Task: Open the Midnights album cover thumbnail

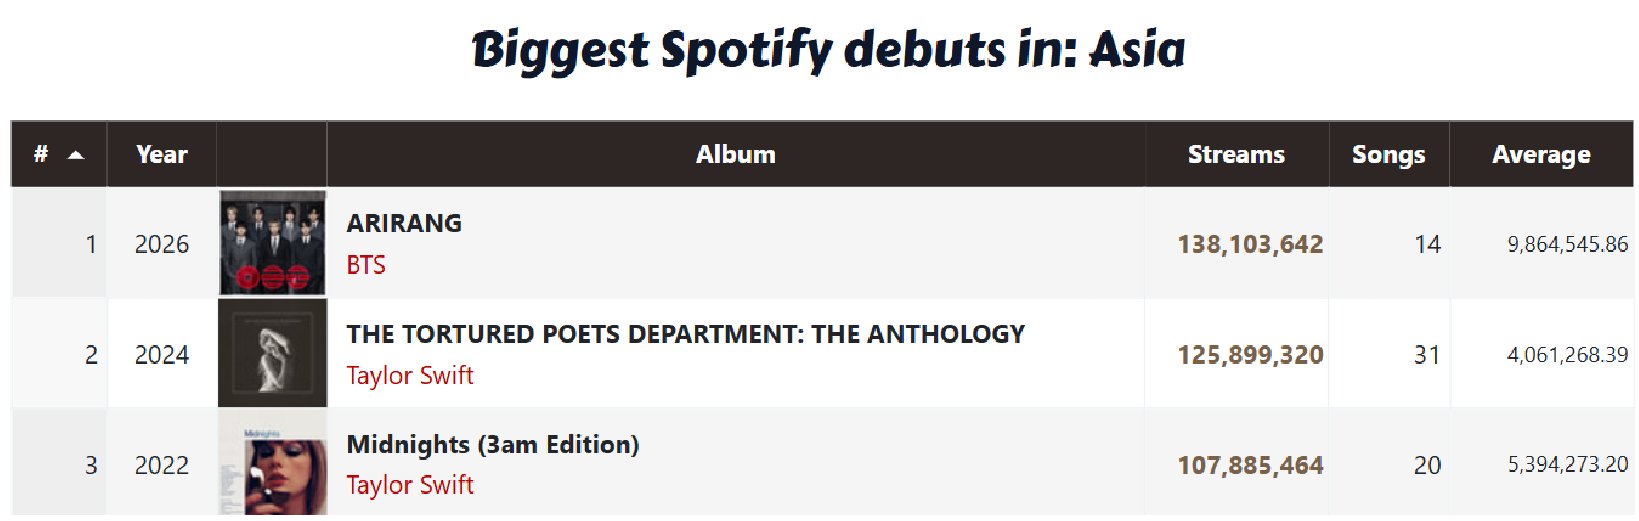Action: (272, 466)
